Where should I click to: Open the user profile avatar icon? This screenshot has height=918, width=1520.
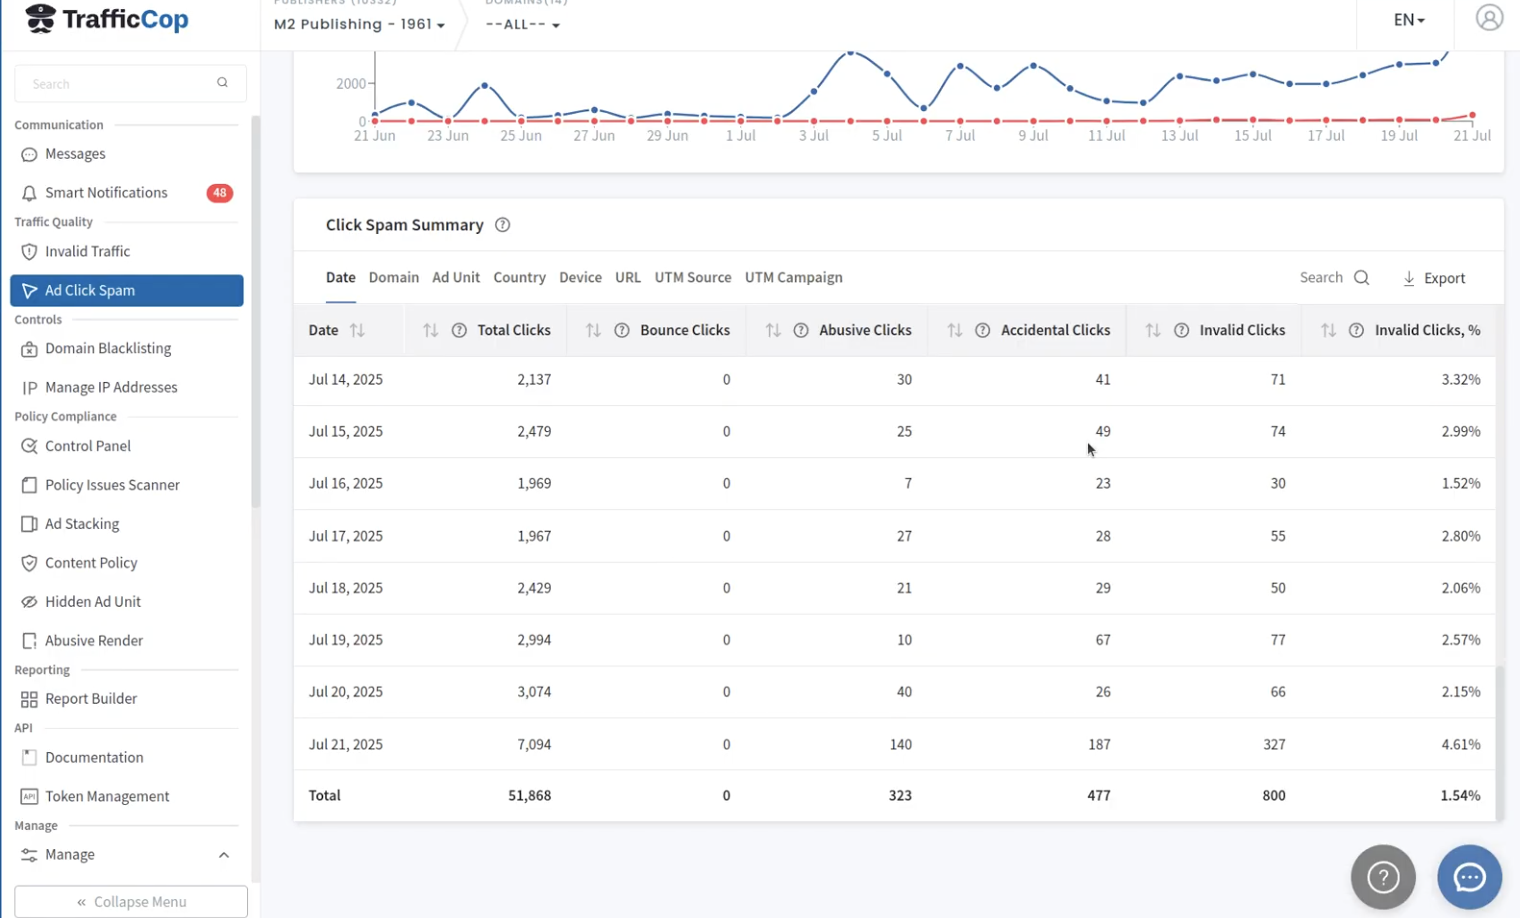(1489, 18)
